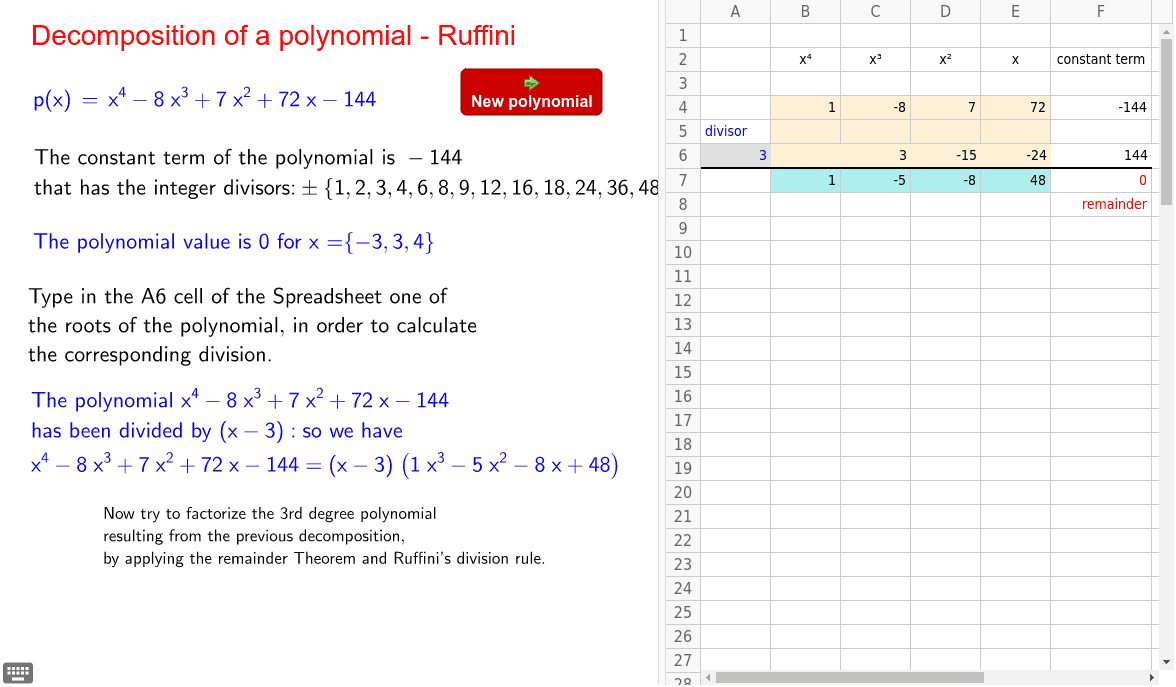Screen dimensions: 1176x687
Task: Click cell D6 with value -15
Action: 945,155
